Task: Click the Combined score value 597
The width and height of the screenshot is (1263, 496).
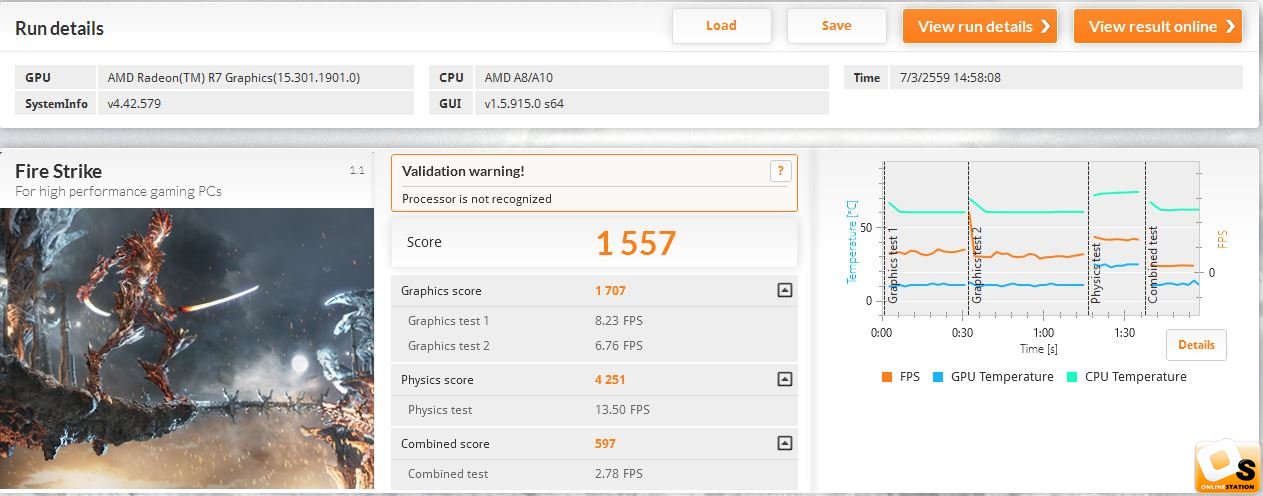Action: 605,444
